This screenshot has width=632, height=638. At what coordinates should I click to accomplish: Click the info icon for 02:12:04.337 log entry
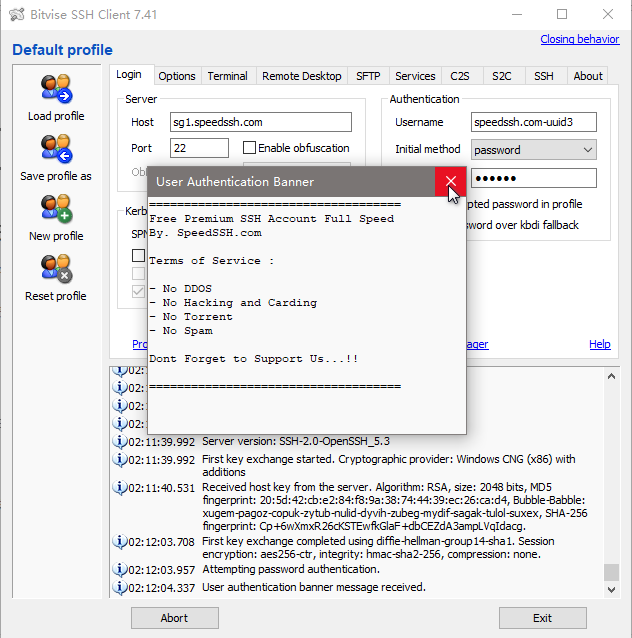[x=120, y=588]
